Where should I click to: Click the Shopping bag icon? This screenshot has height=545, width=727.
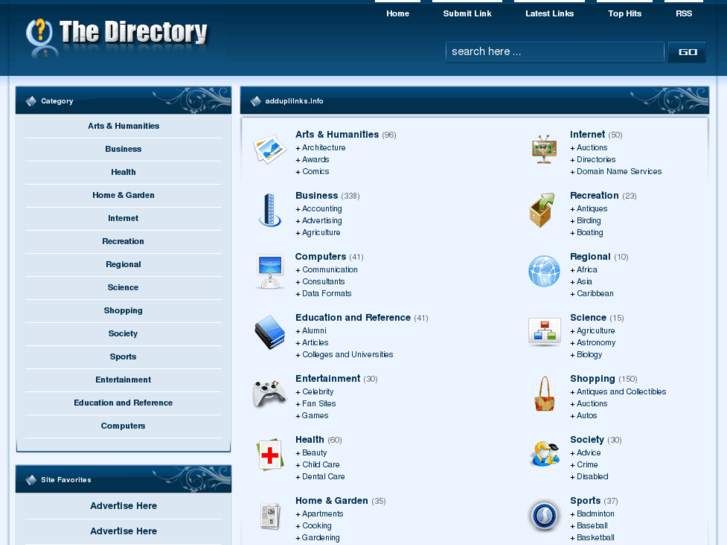545,394
